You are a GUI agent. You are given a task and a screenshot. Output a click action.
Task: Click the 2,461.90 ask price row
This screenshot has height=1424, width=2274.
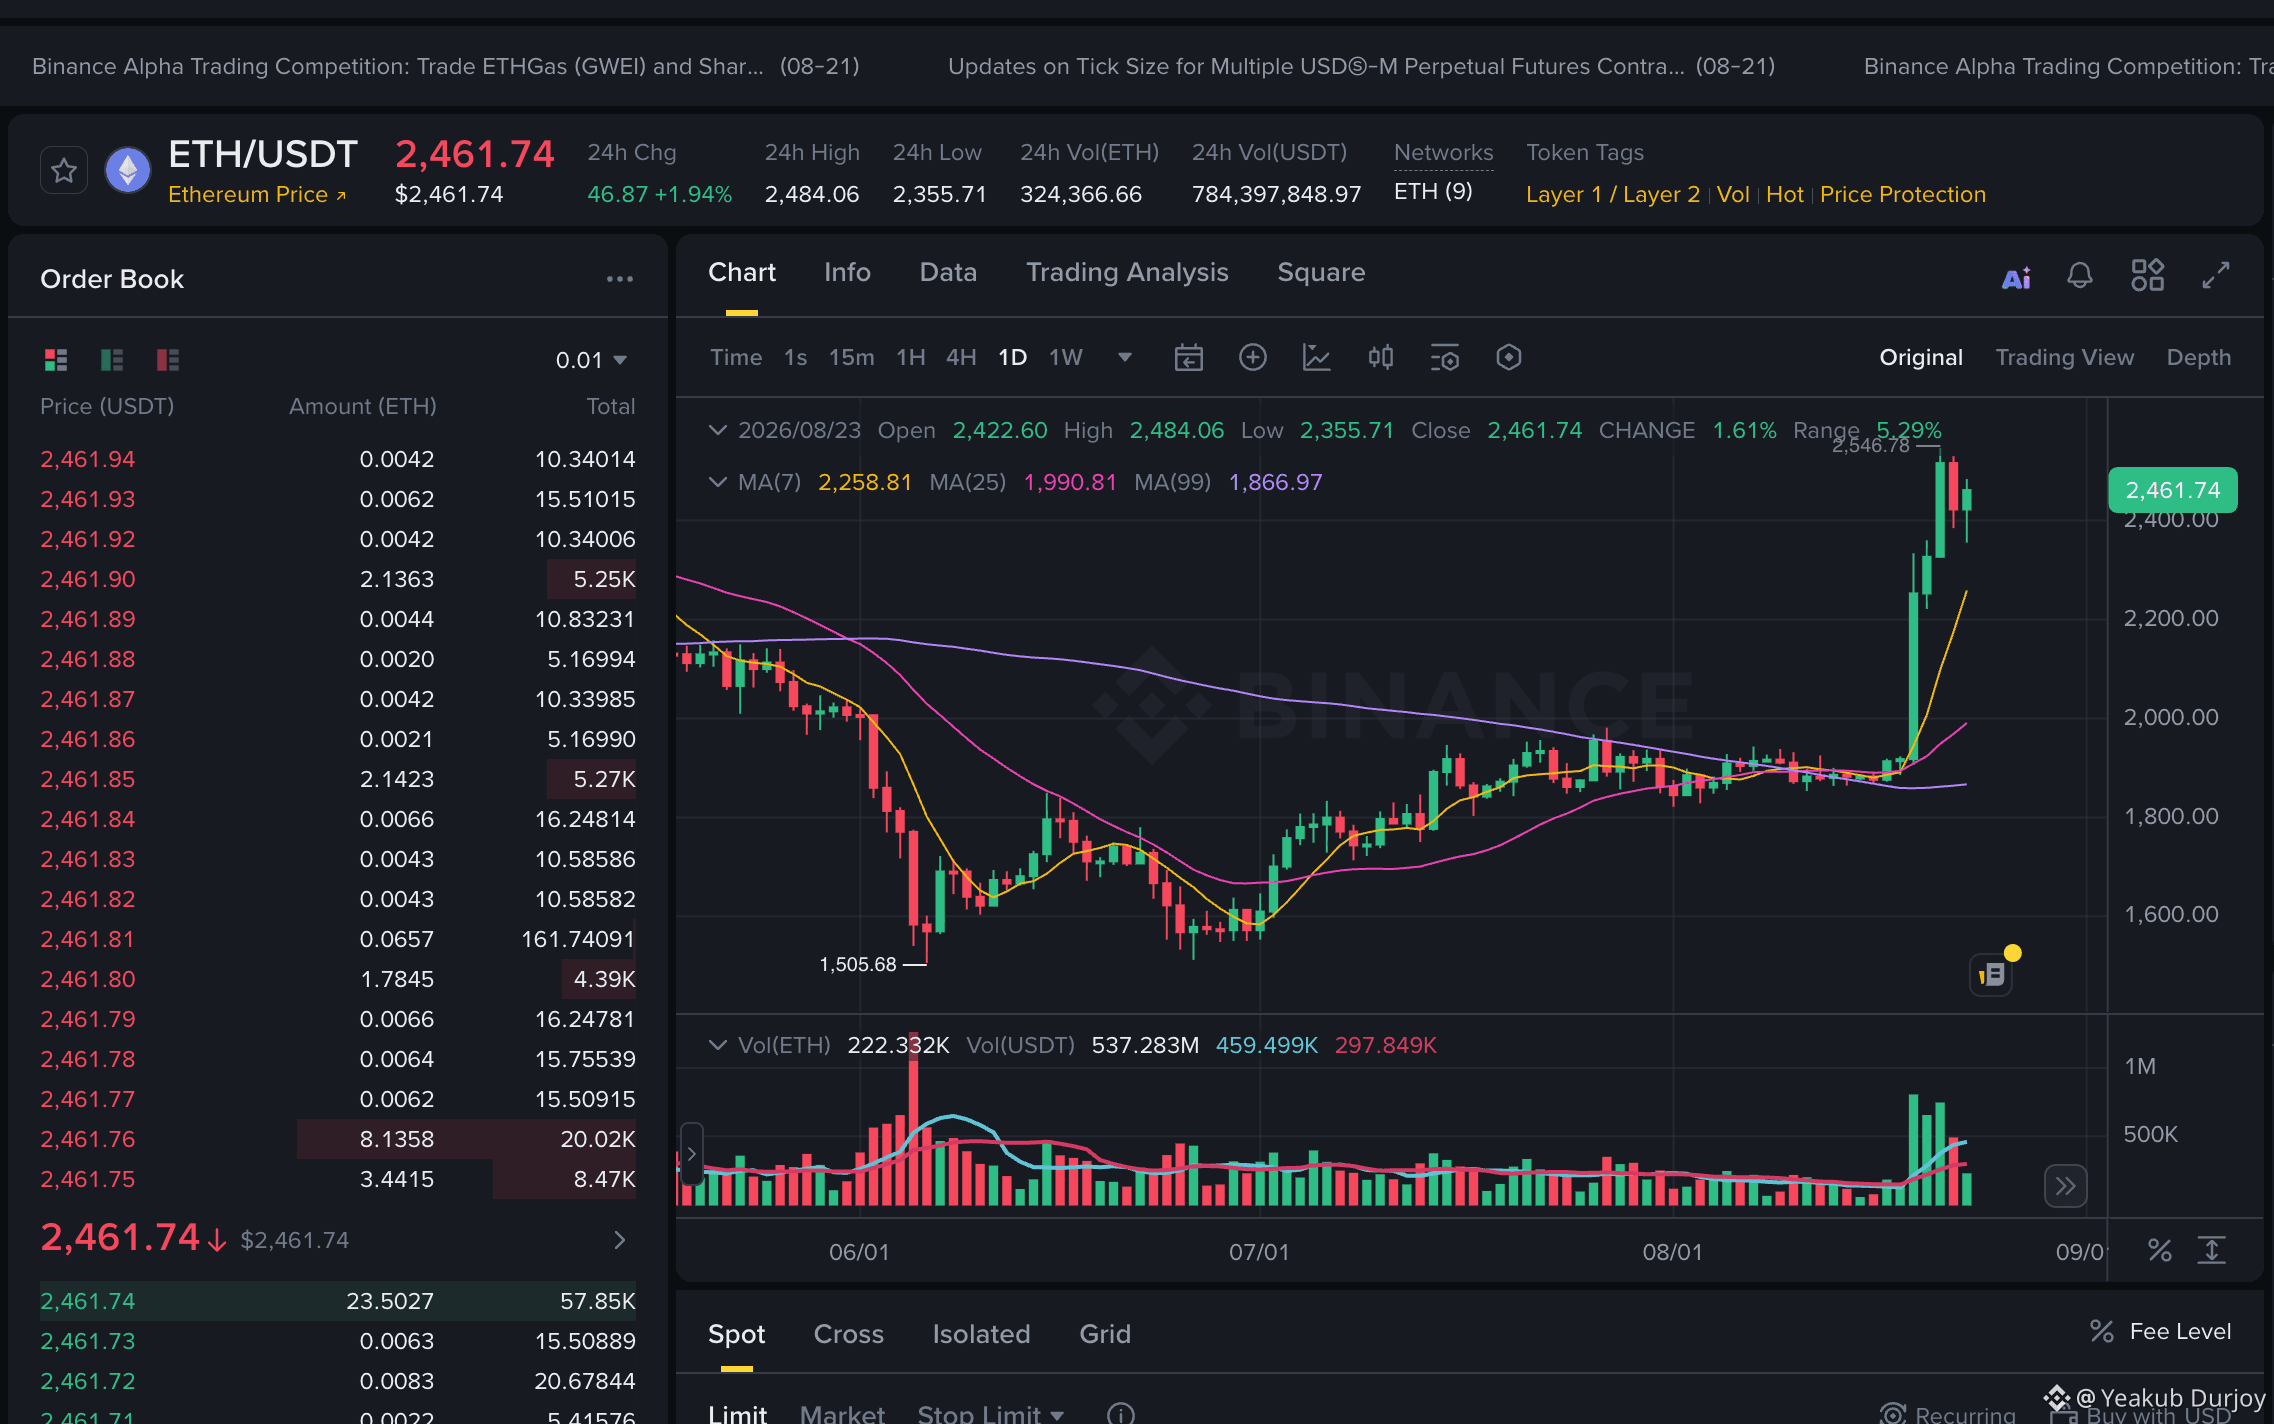(338, 579)
